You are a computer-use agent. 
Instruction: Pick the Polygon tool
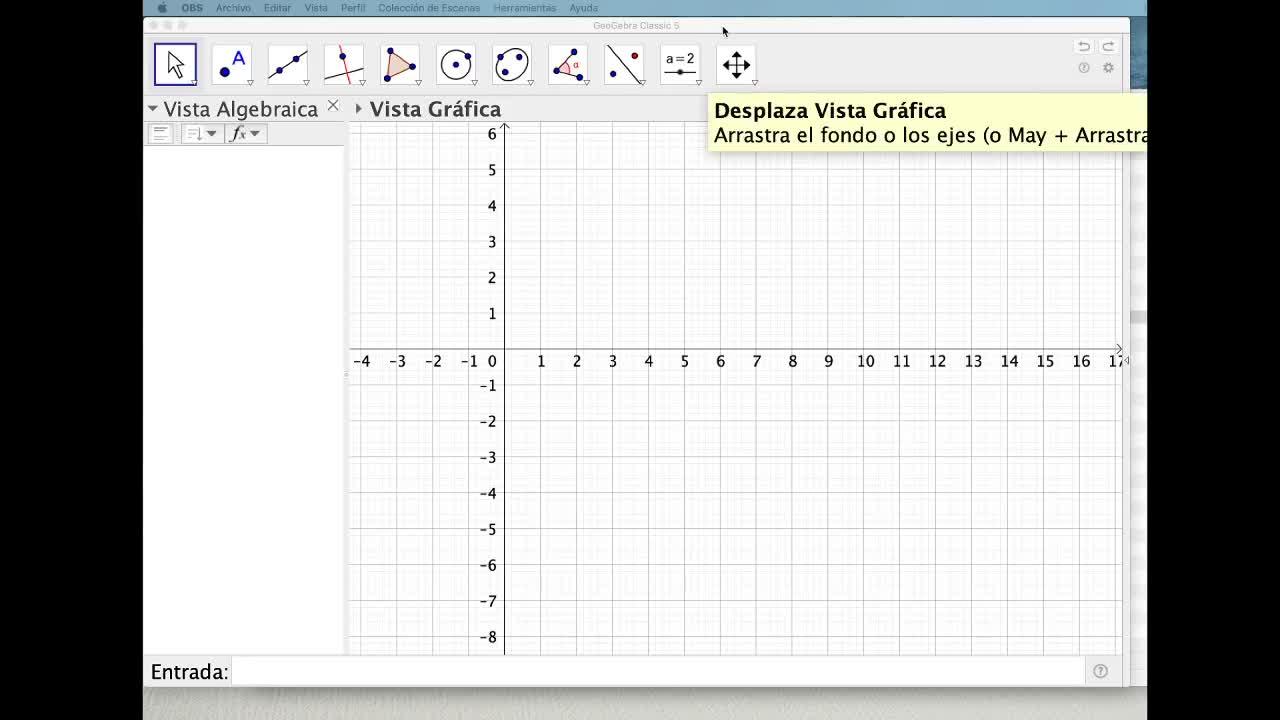pos(399,65)
